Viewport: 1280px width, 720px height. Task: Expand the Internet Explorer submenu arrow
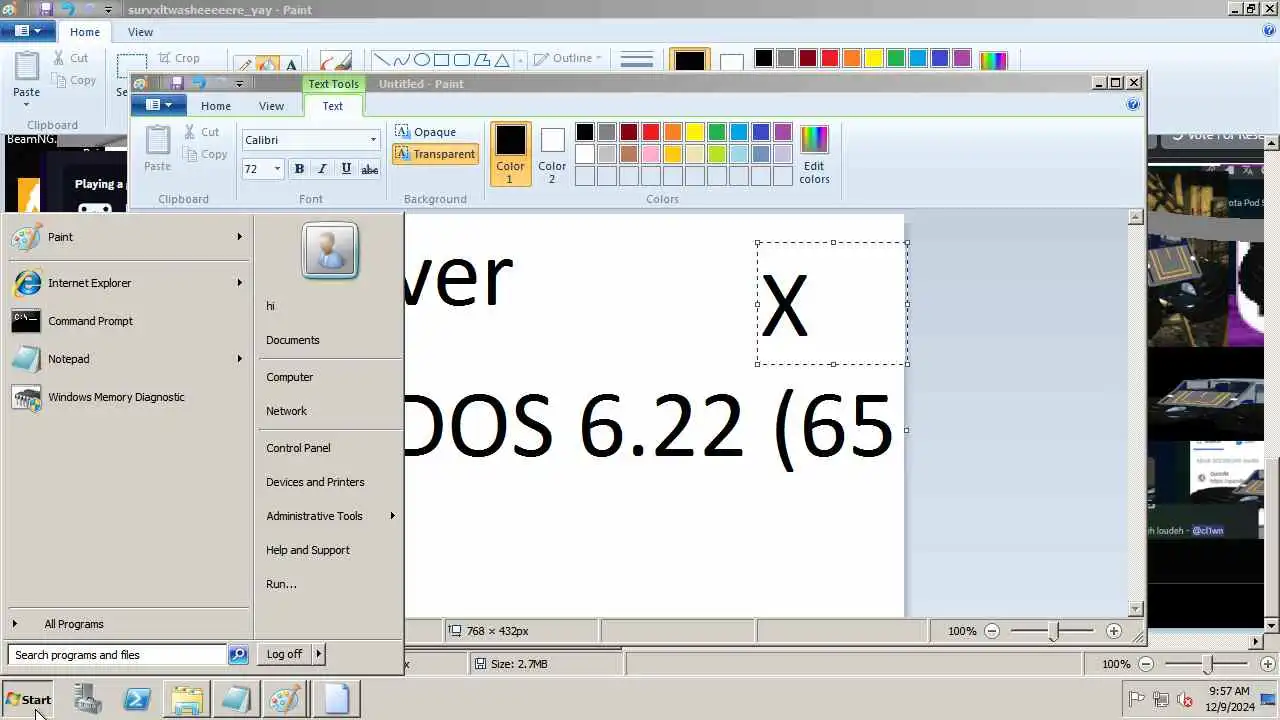pyautogui.click(x=239, y=283)
